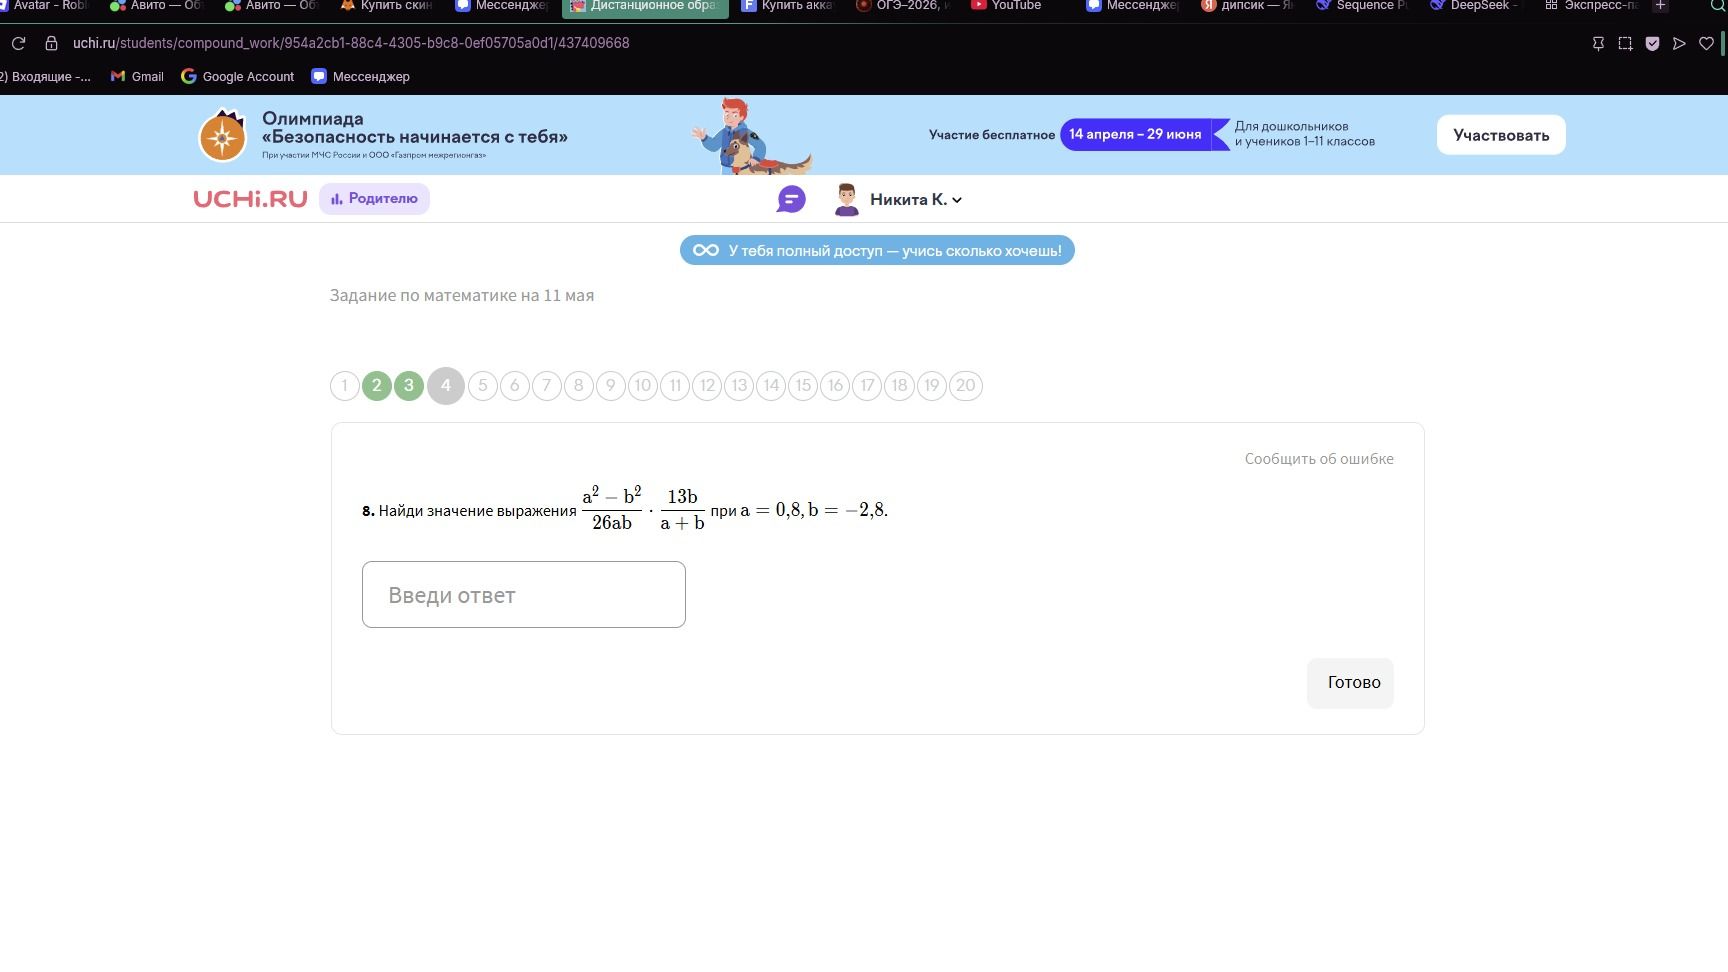Click the pin icon in browser toolbar
The image size is (1728, 972).
click(1598, 43)
